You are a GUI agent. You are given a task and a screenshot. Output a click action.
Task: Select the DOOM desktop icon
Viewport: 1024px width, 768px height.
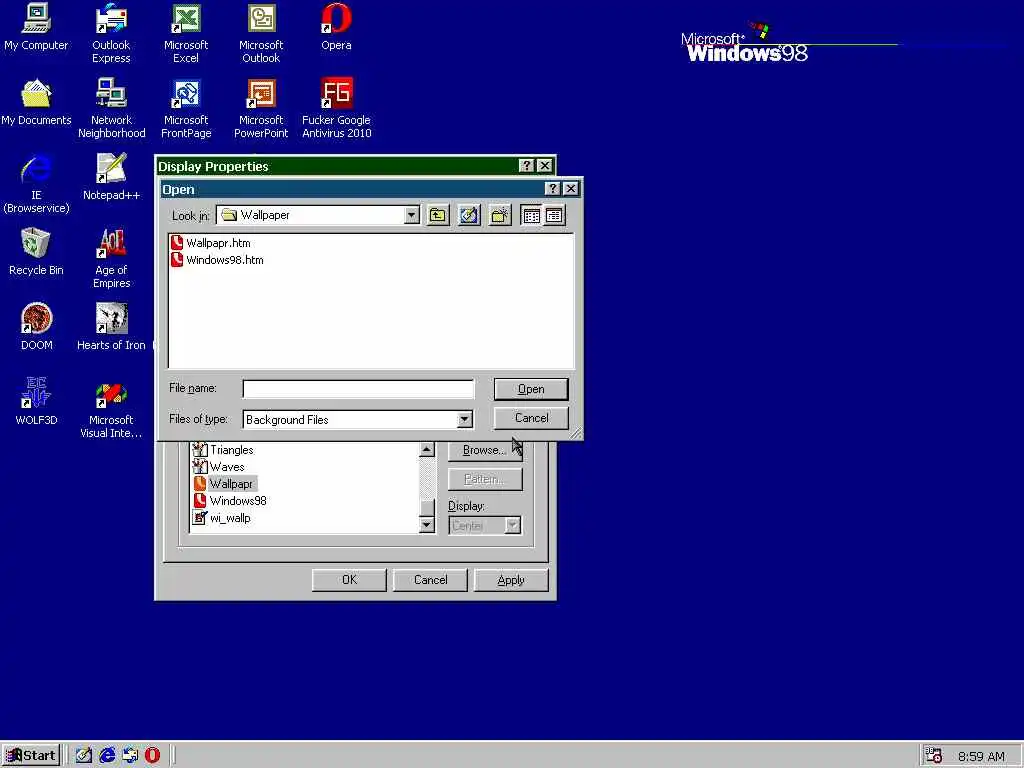[37, 328]
